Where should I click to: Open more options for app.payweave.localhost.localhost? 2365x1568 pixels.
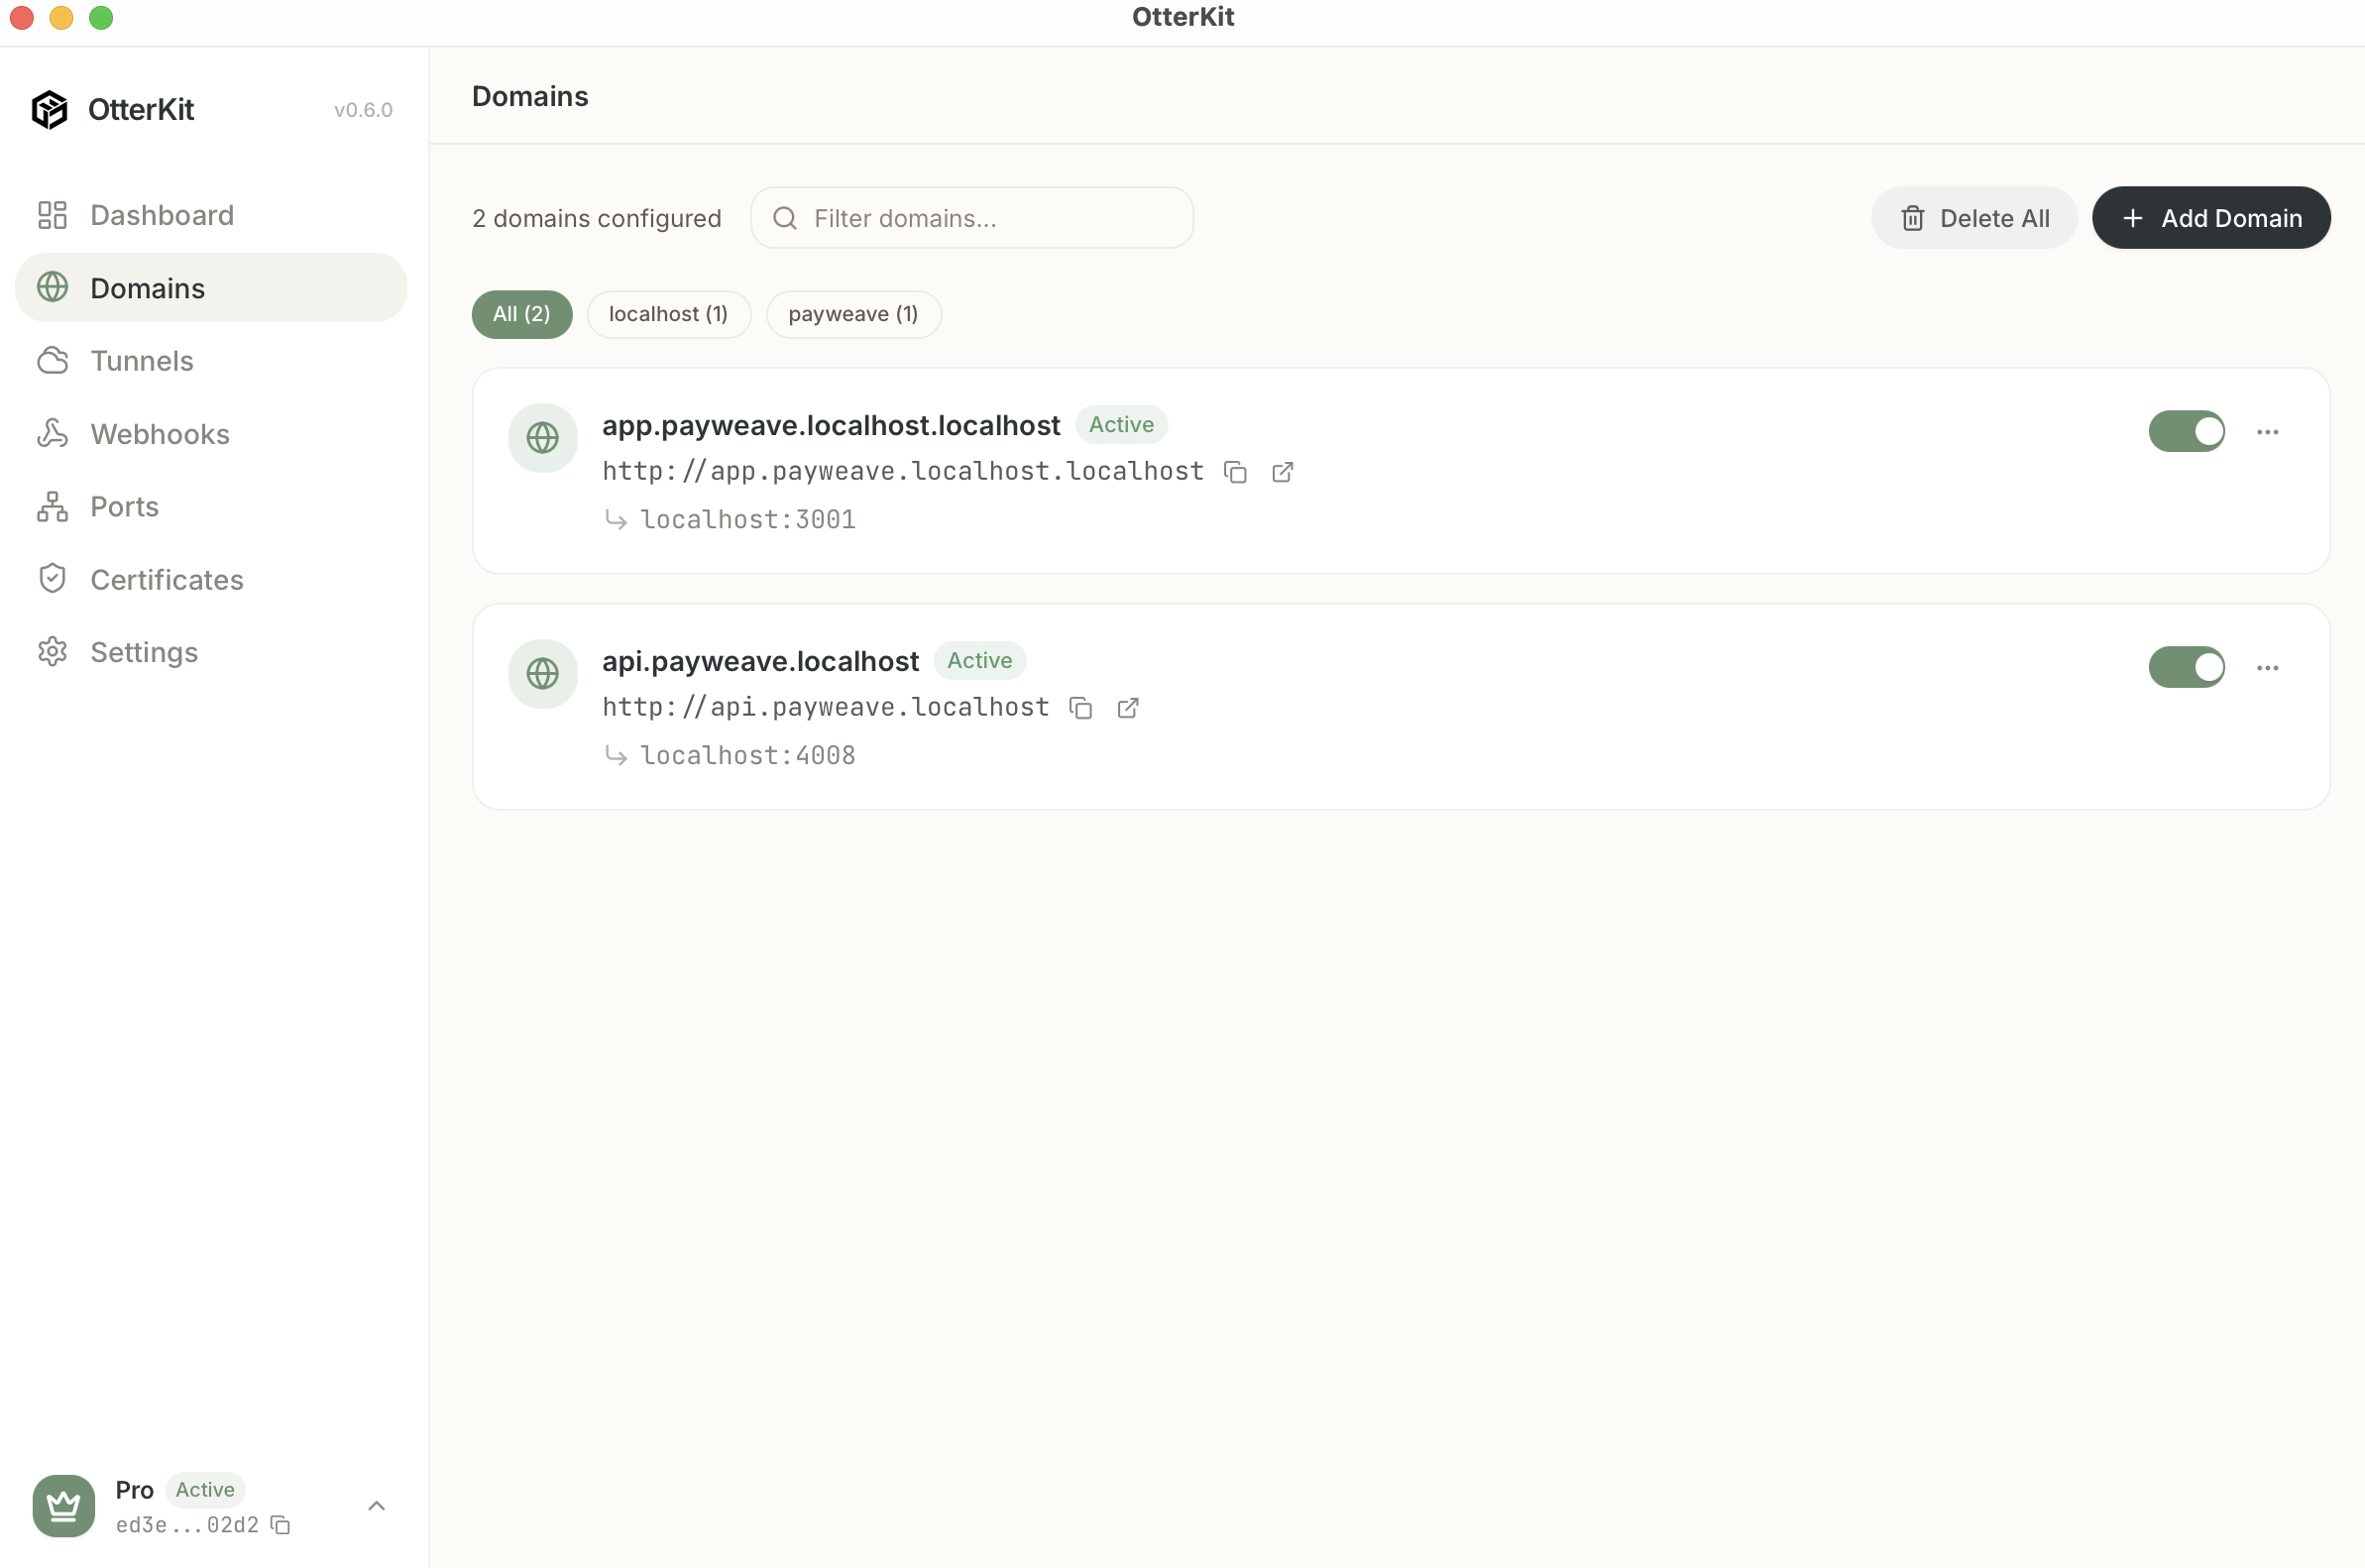point(2267,432)
